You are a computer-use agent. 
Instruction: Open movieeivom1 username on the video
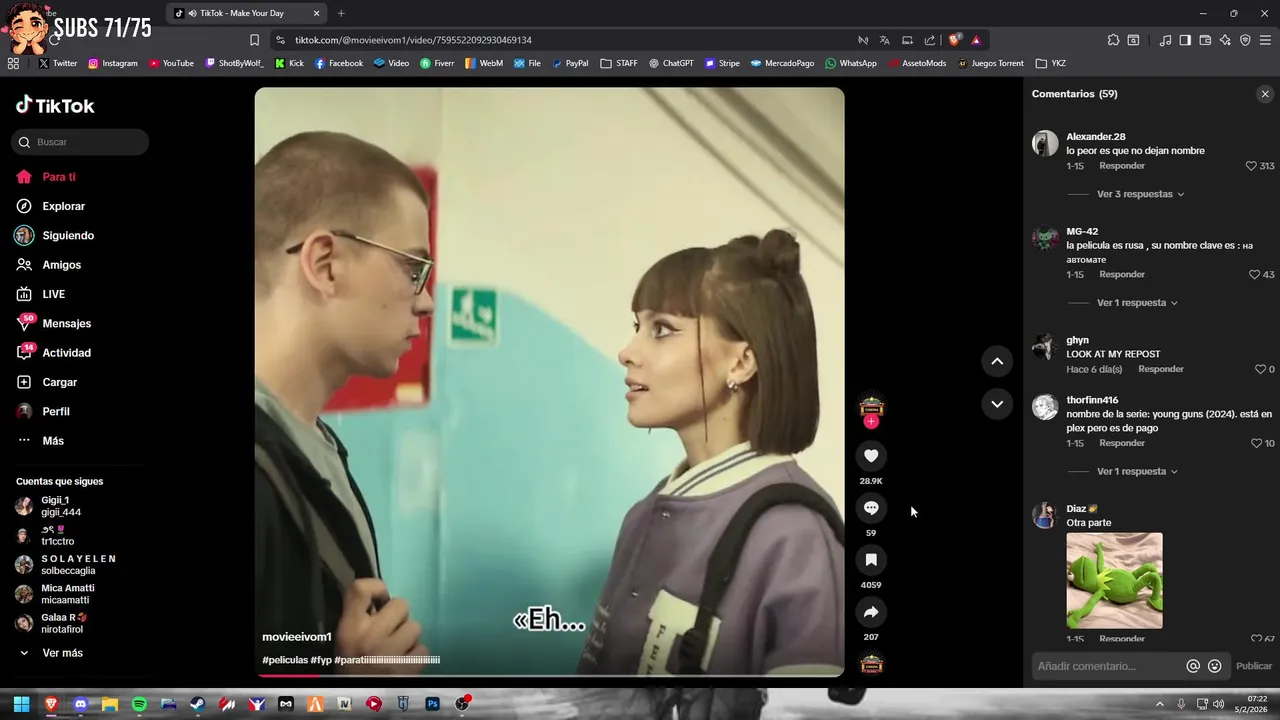(297, 637)
